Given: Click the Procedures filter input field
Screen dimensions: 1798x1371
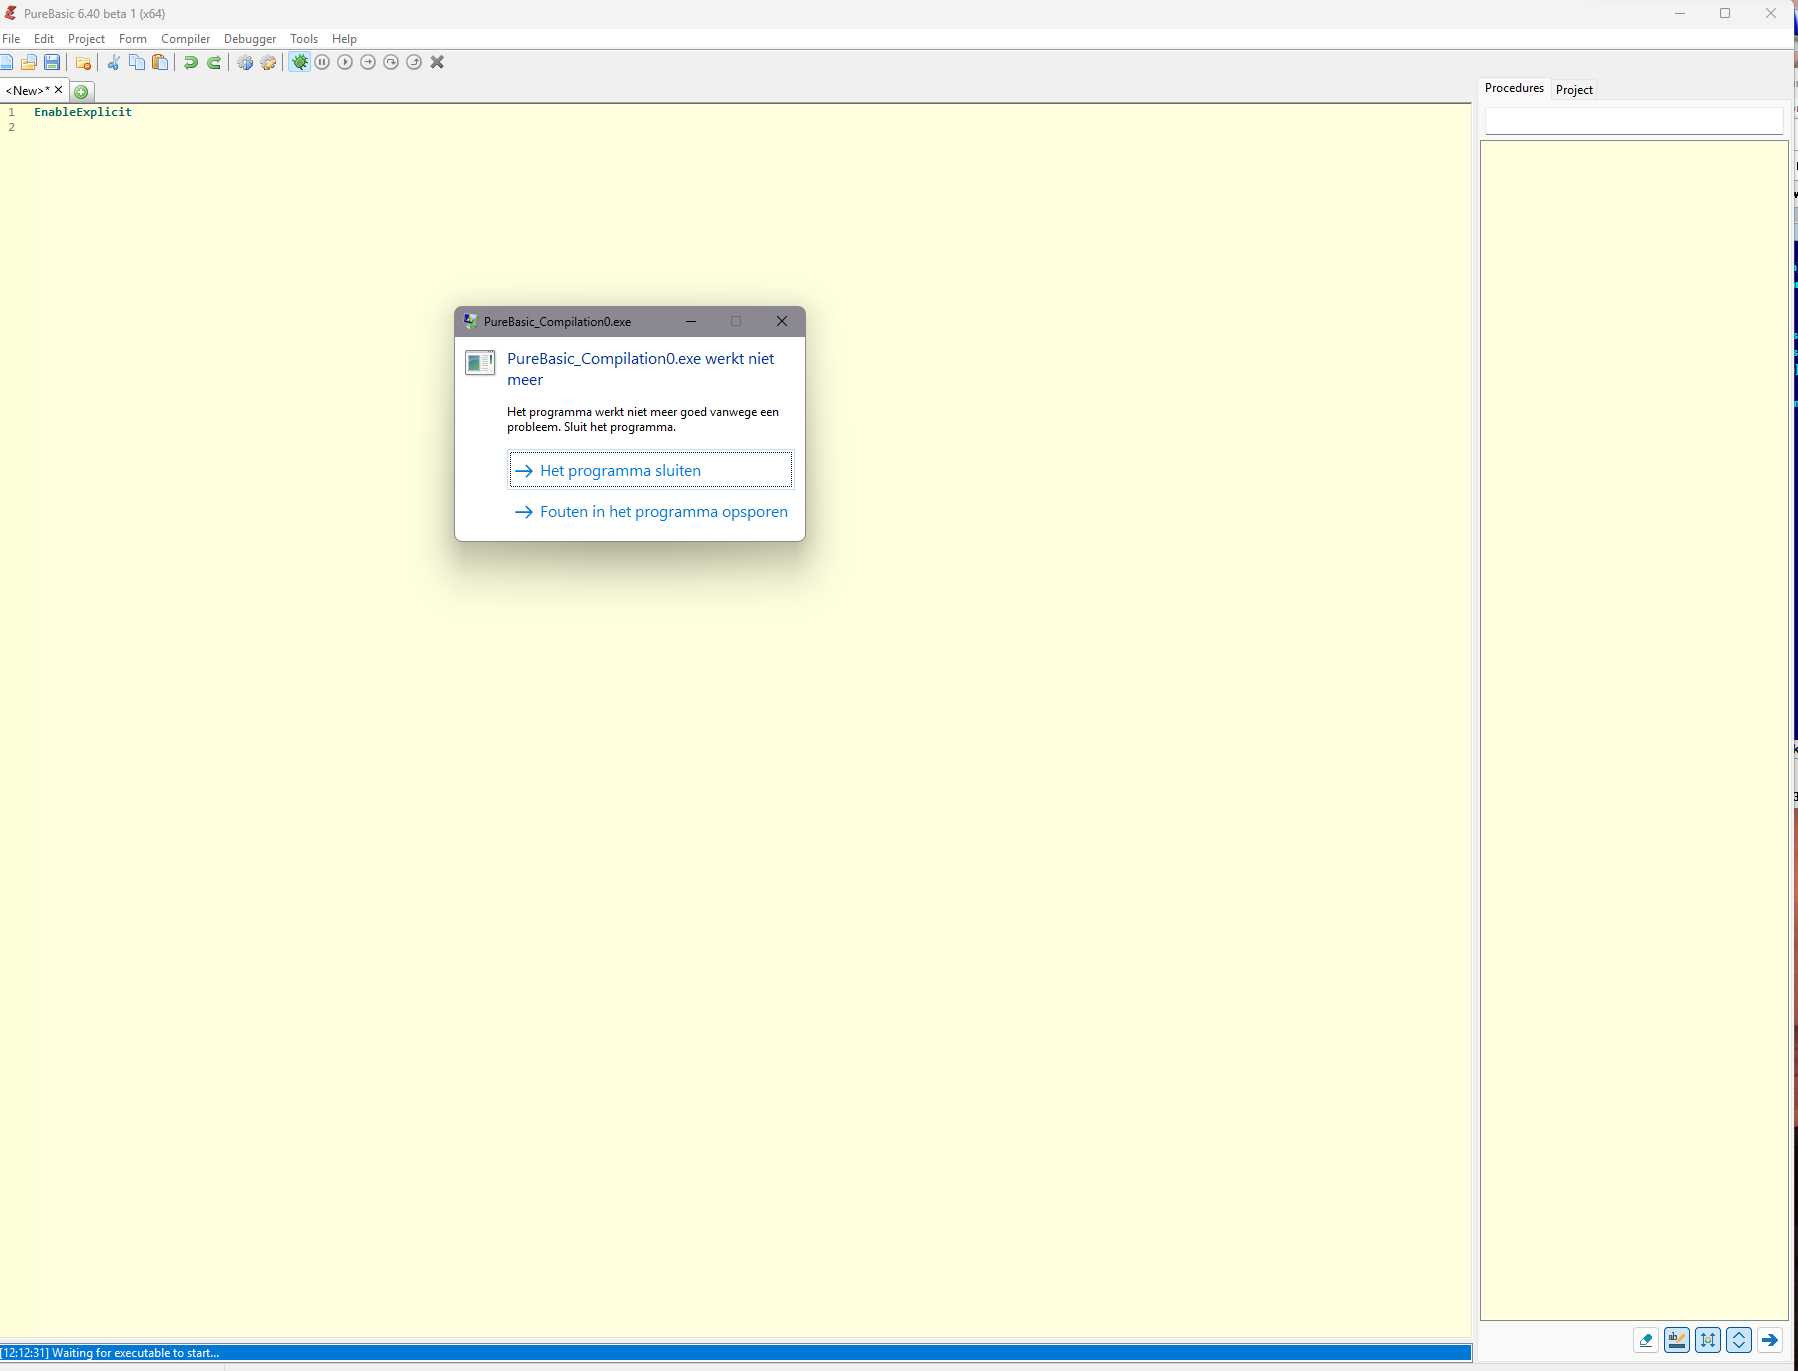Looking at the screenshot, I should tap(1633, 121).
